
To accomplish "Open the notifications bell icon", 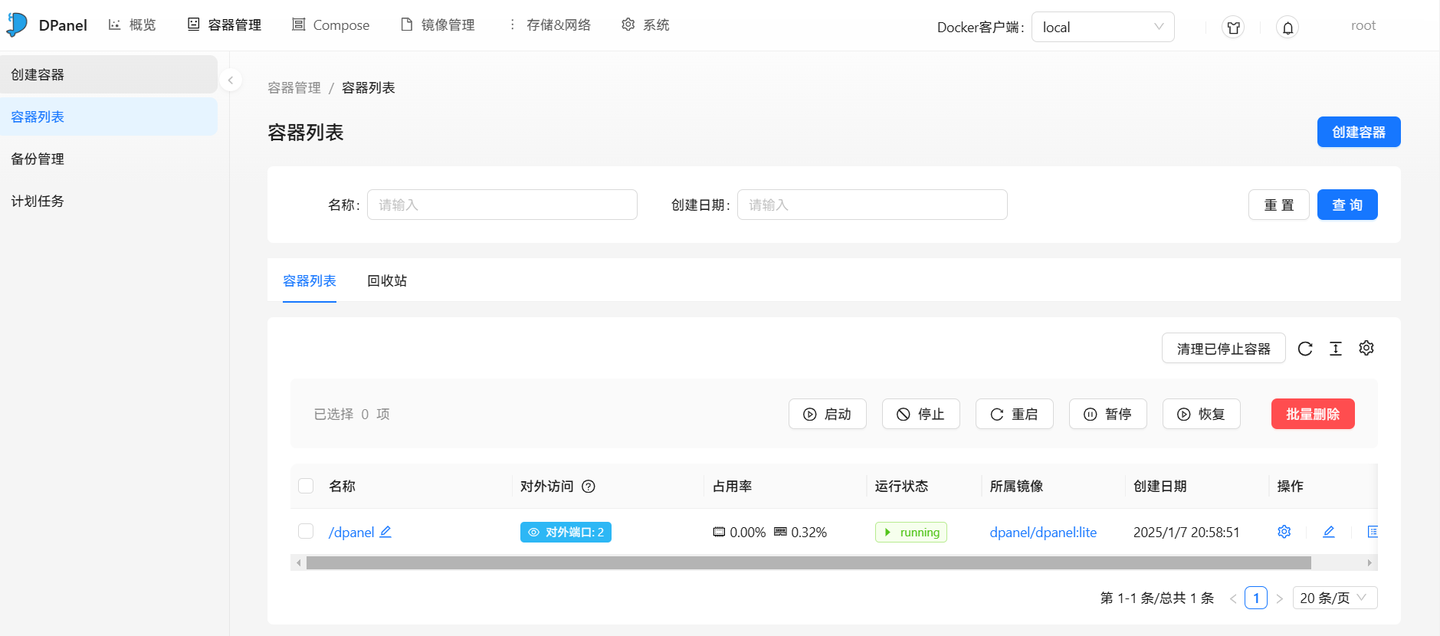I will [x=1287, y=26].
